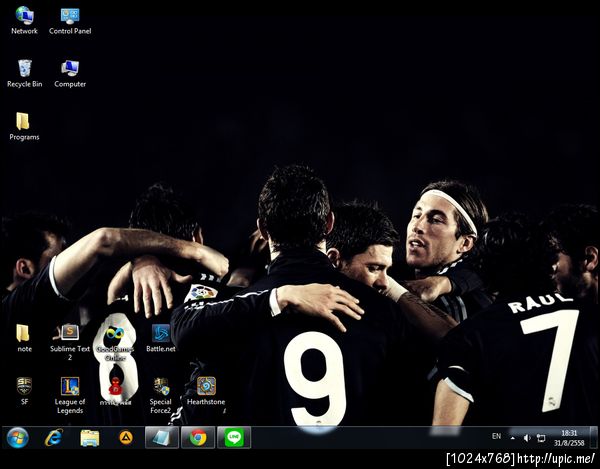Open the orange triangle taskbar app

tap(126, 438)
